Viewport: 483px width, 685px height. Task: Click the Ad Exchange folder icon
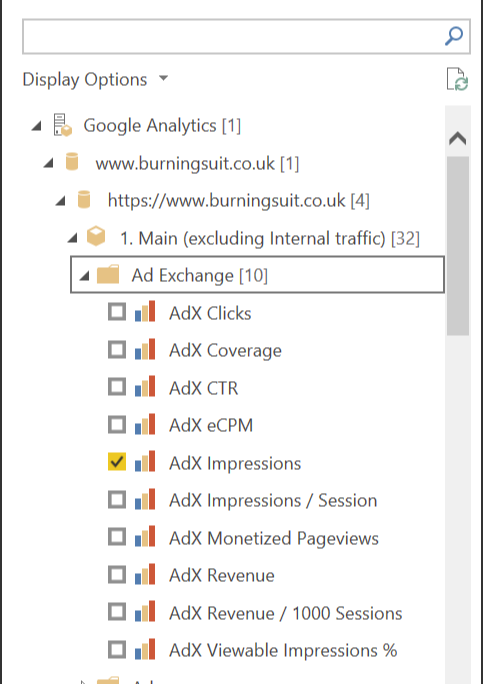108,275
